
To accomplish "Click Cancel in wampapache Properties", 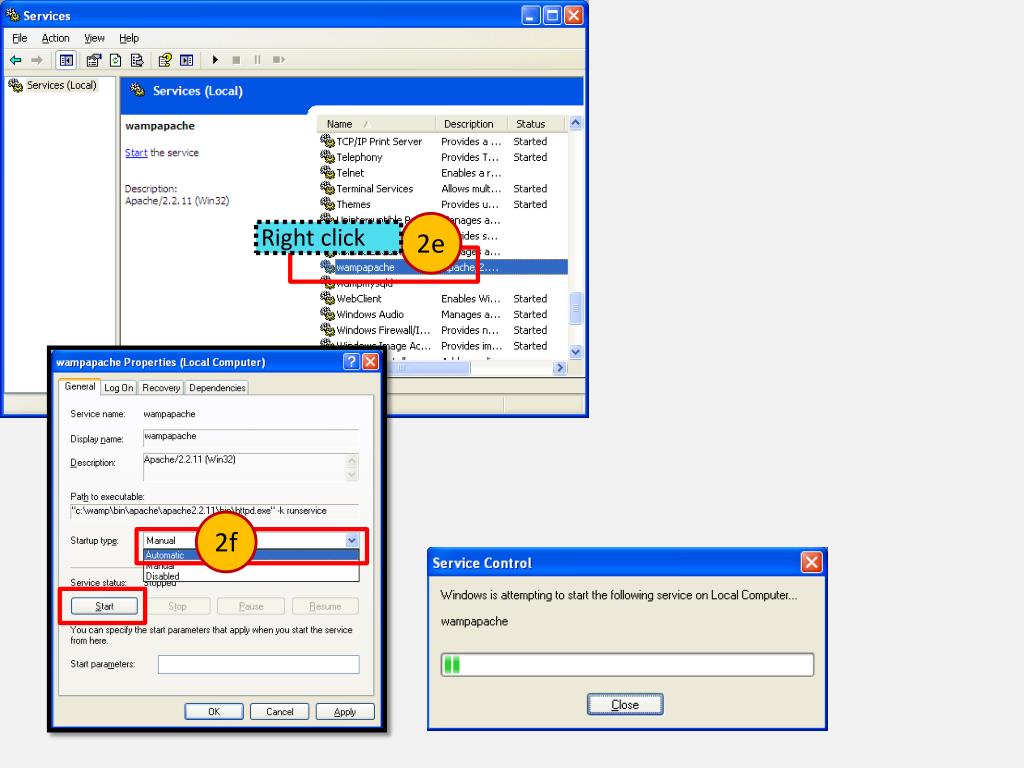I will (x=280, y=711).
